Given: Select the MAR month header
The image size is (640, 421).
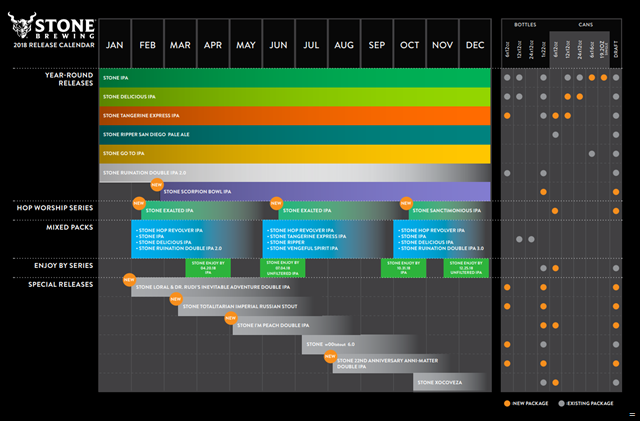Looking at the screenshot, I should coord(180,43).
